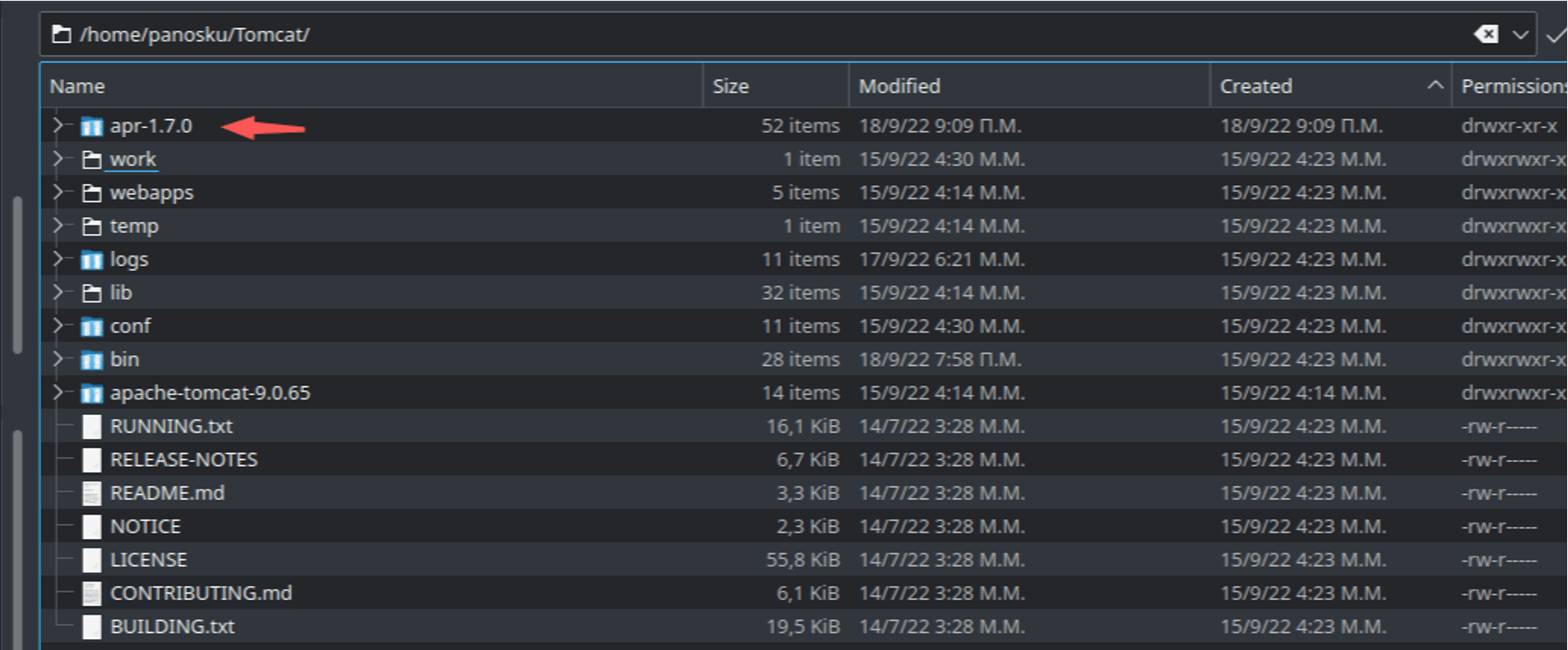1568x650 pixels.
Task: Click the README.md file icon
Action: point(92,493)
